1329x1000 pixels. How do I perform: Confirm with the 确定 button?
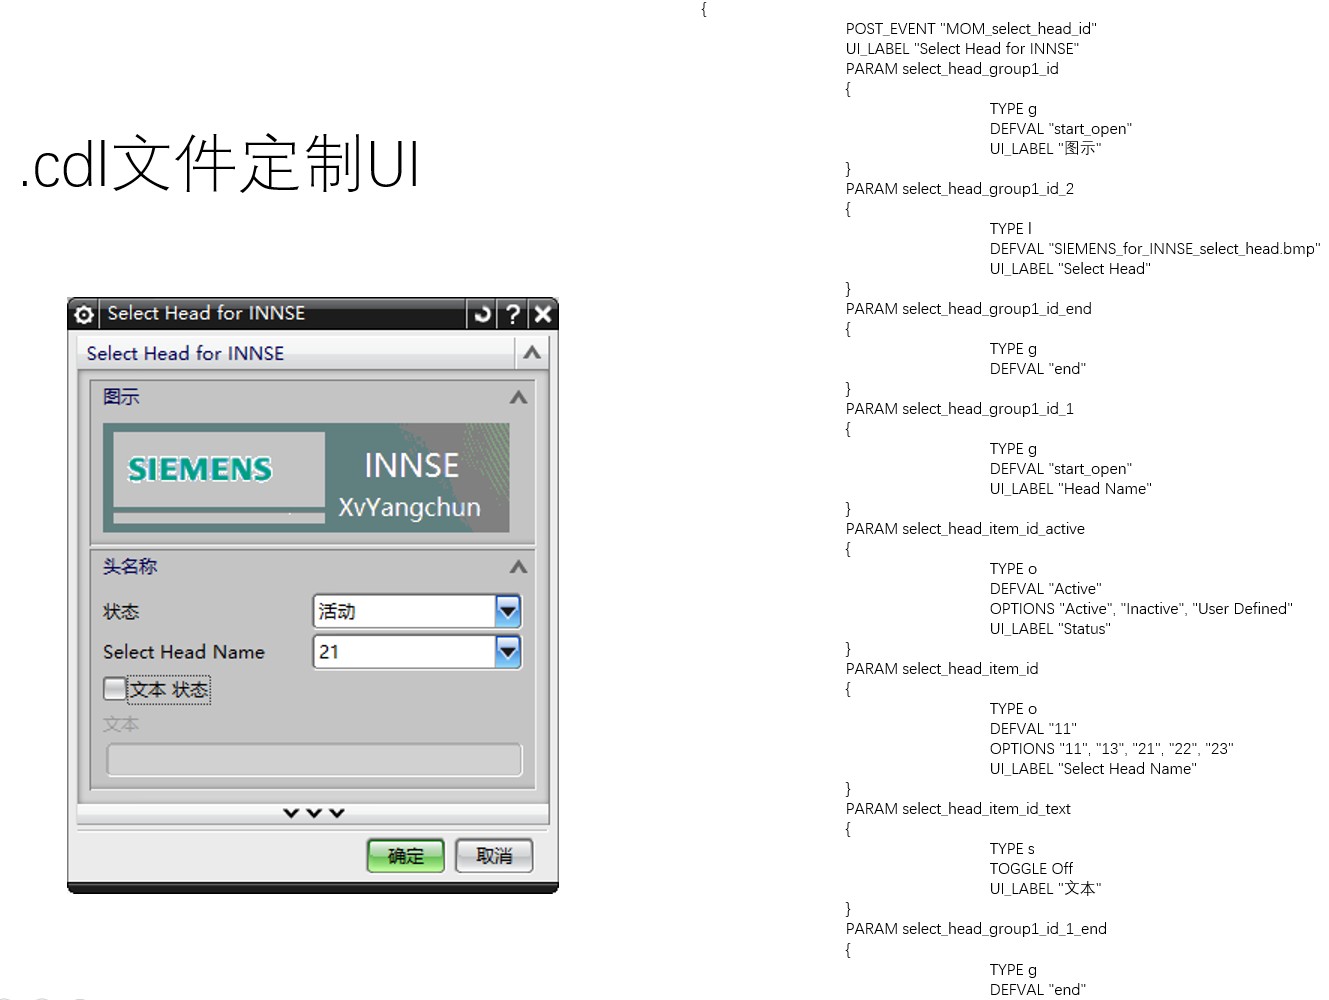(405, 856)
